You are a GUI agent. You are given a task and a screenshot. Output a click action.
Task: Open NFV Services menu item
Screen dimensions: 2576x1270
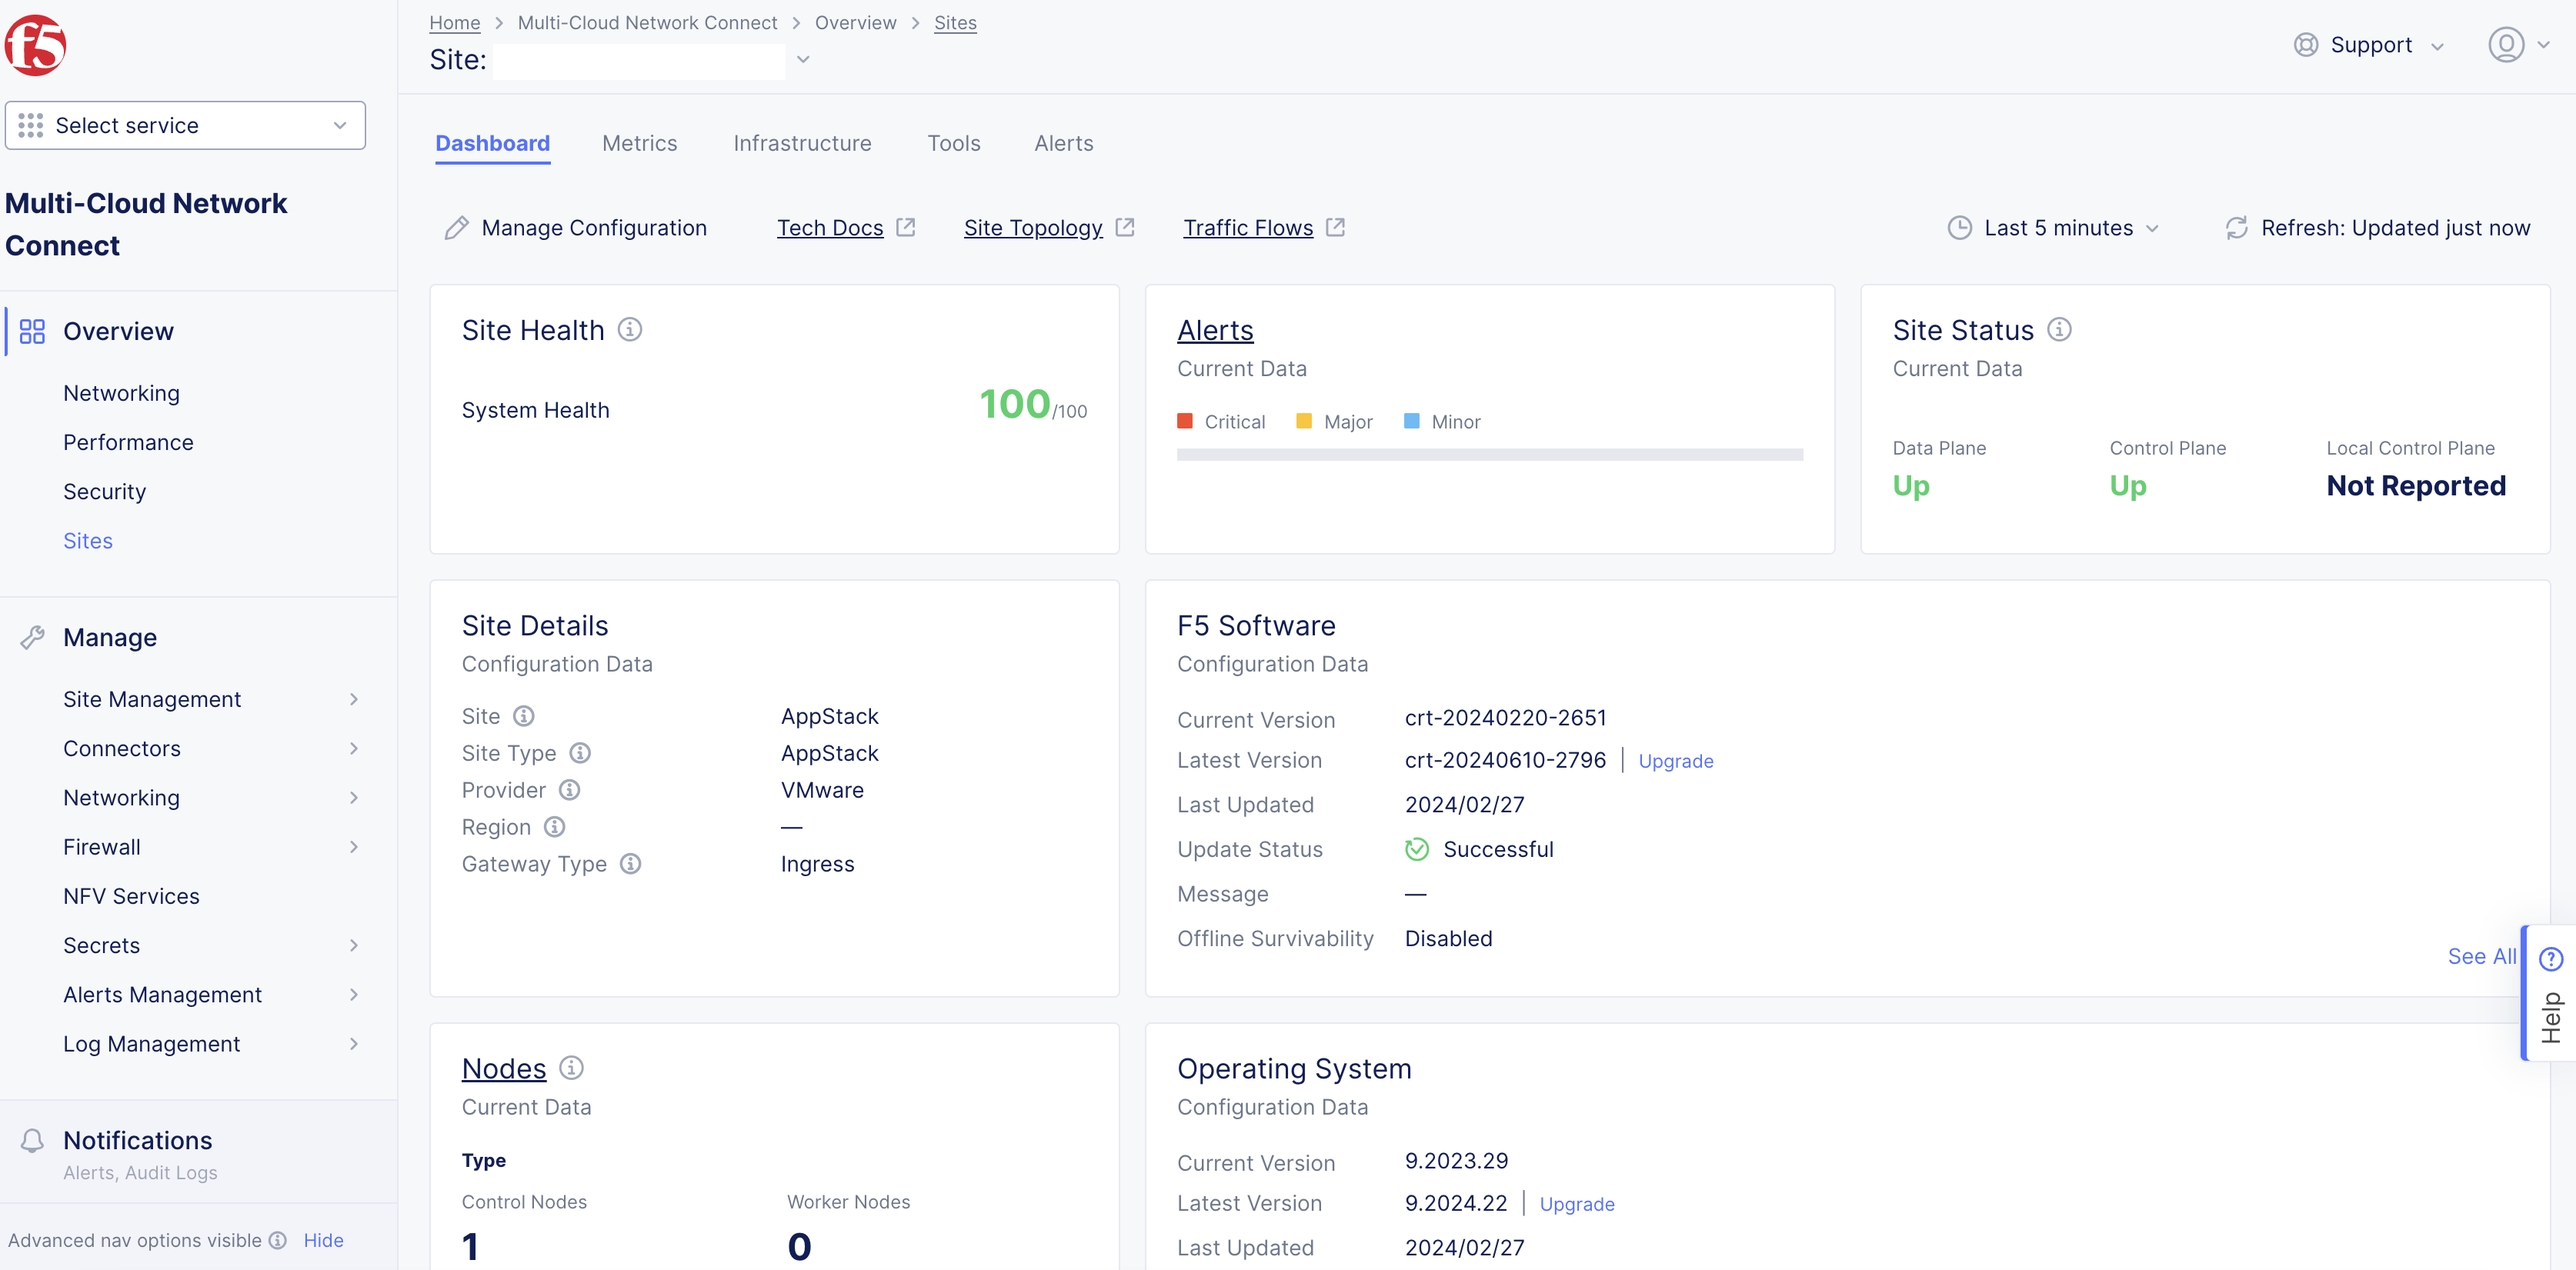pos(131,896)
